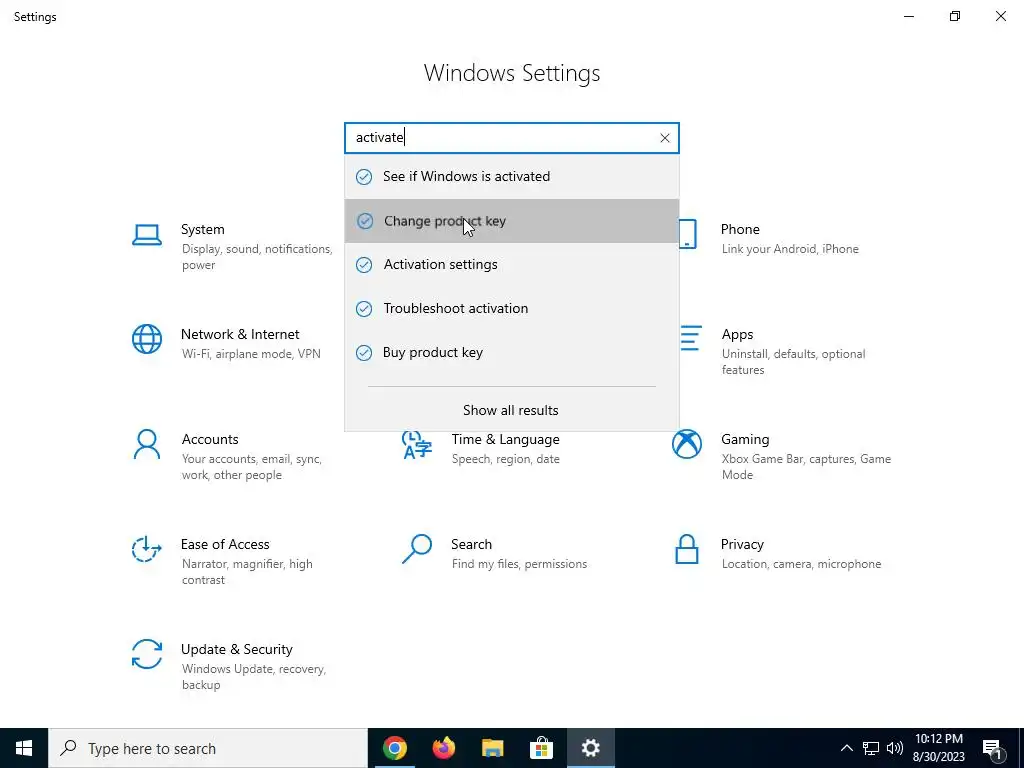Clear the search box with X
1024x768 pixels.
click(665, 138)
